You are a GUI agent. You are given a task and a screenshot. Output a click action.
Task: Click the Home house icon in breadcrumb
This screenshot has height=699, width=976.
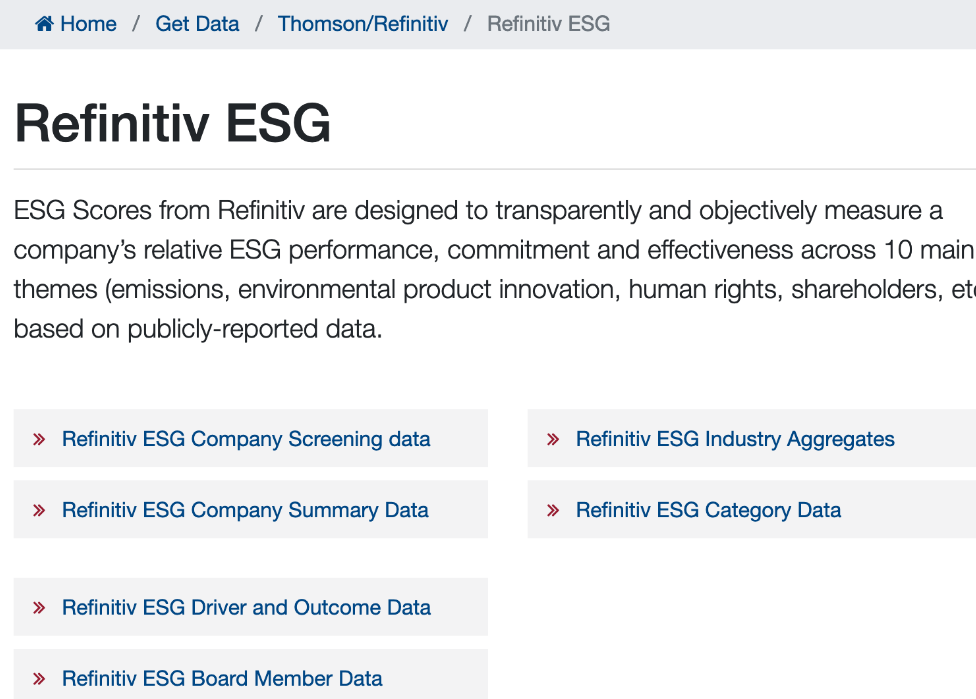pyautogui.click(x=44, y=24)
